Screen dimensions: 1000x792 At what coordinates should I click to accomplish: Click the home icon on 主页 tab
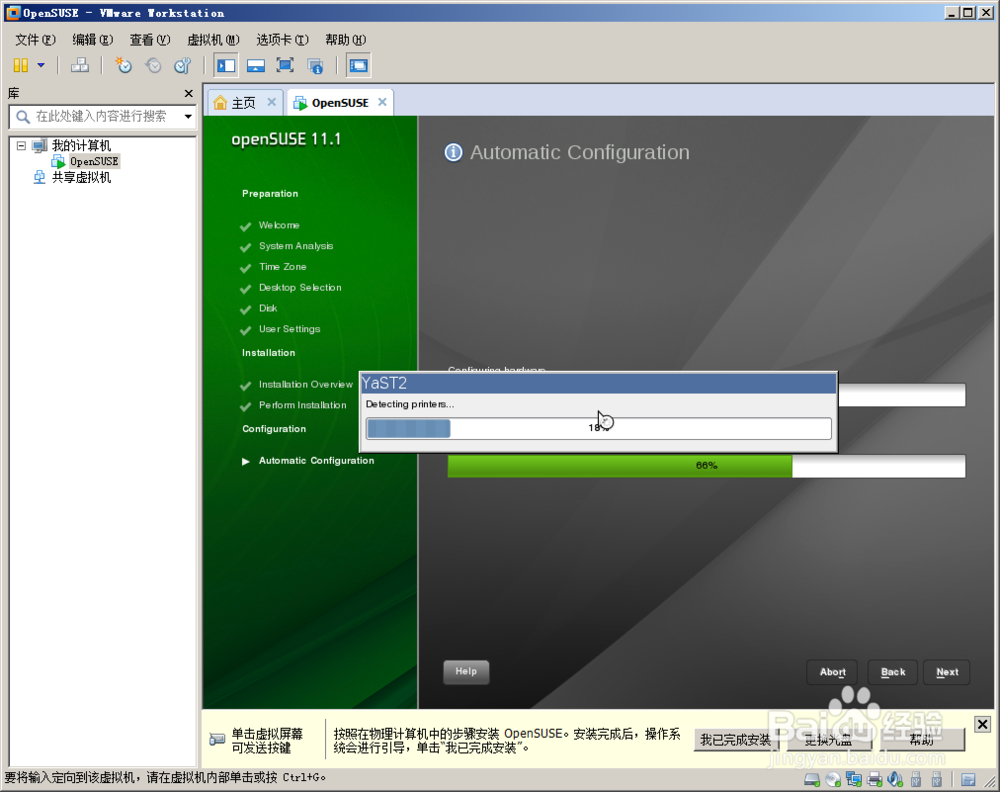(220, 103)
